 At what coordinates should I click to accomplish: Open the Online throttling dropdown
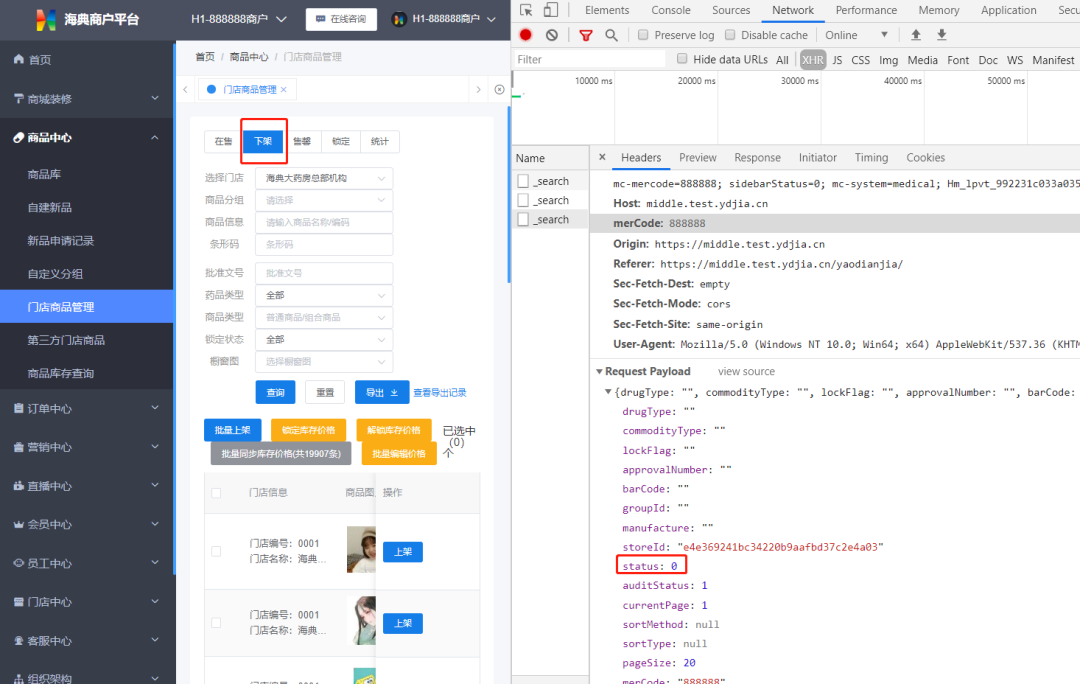(856, 35)
